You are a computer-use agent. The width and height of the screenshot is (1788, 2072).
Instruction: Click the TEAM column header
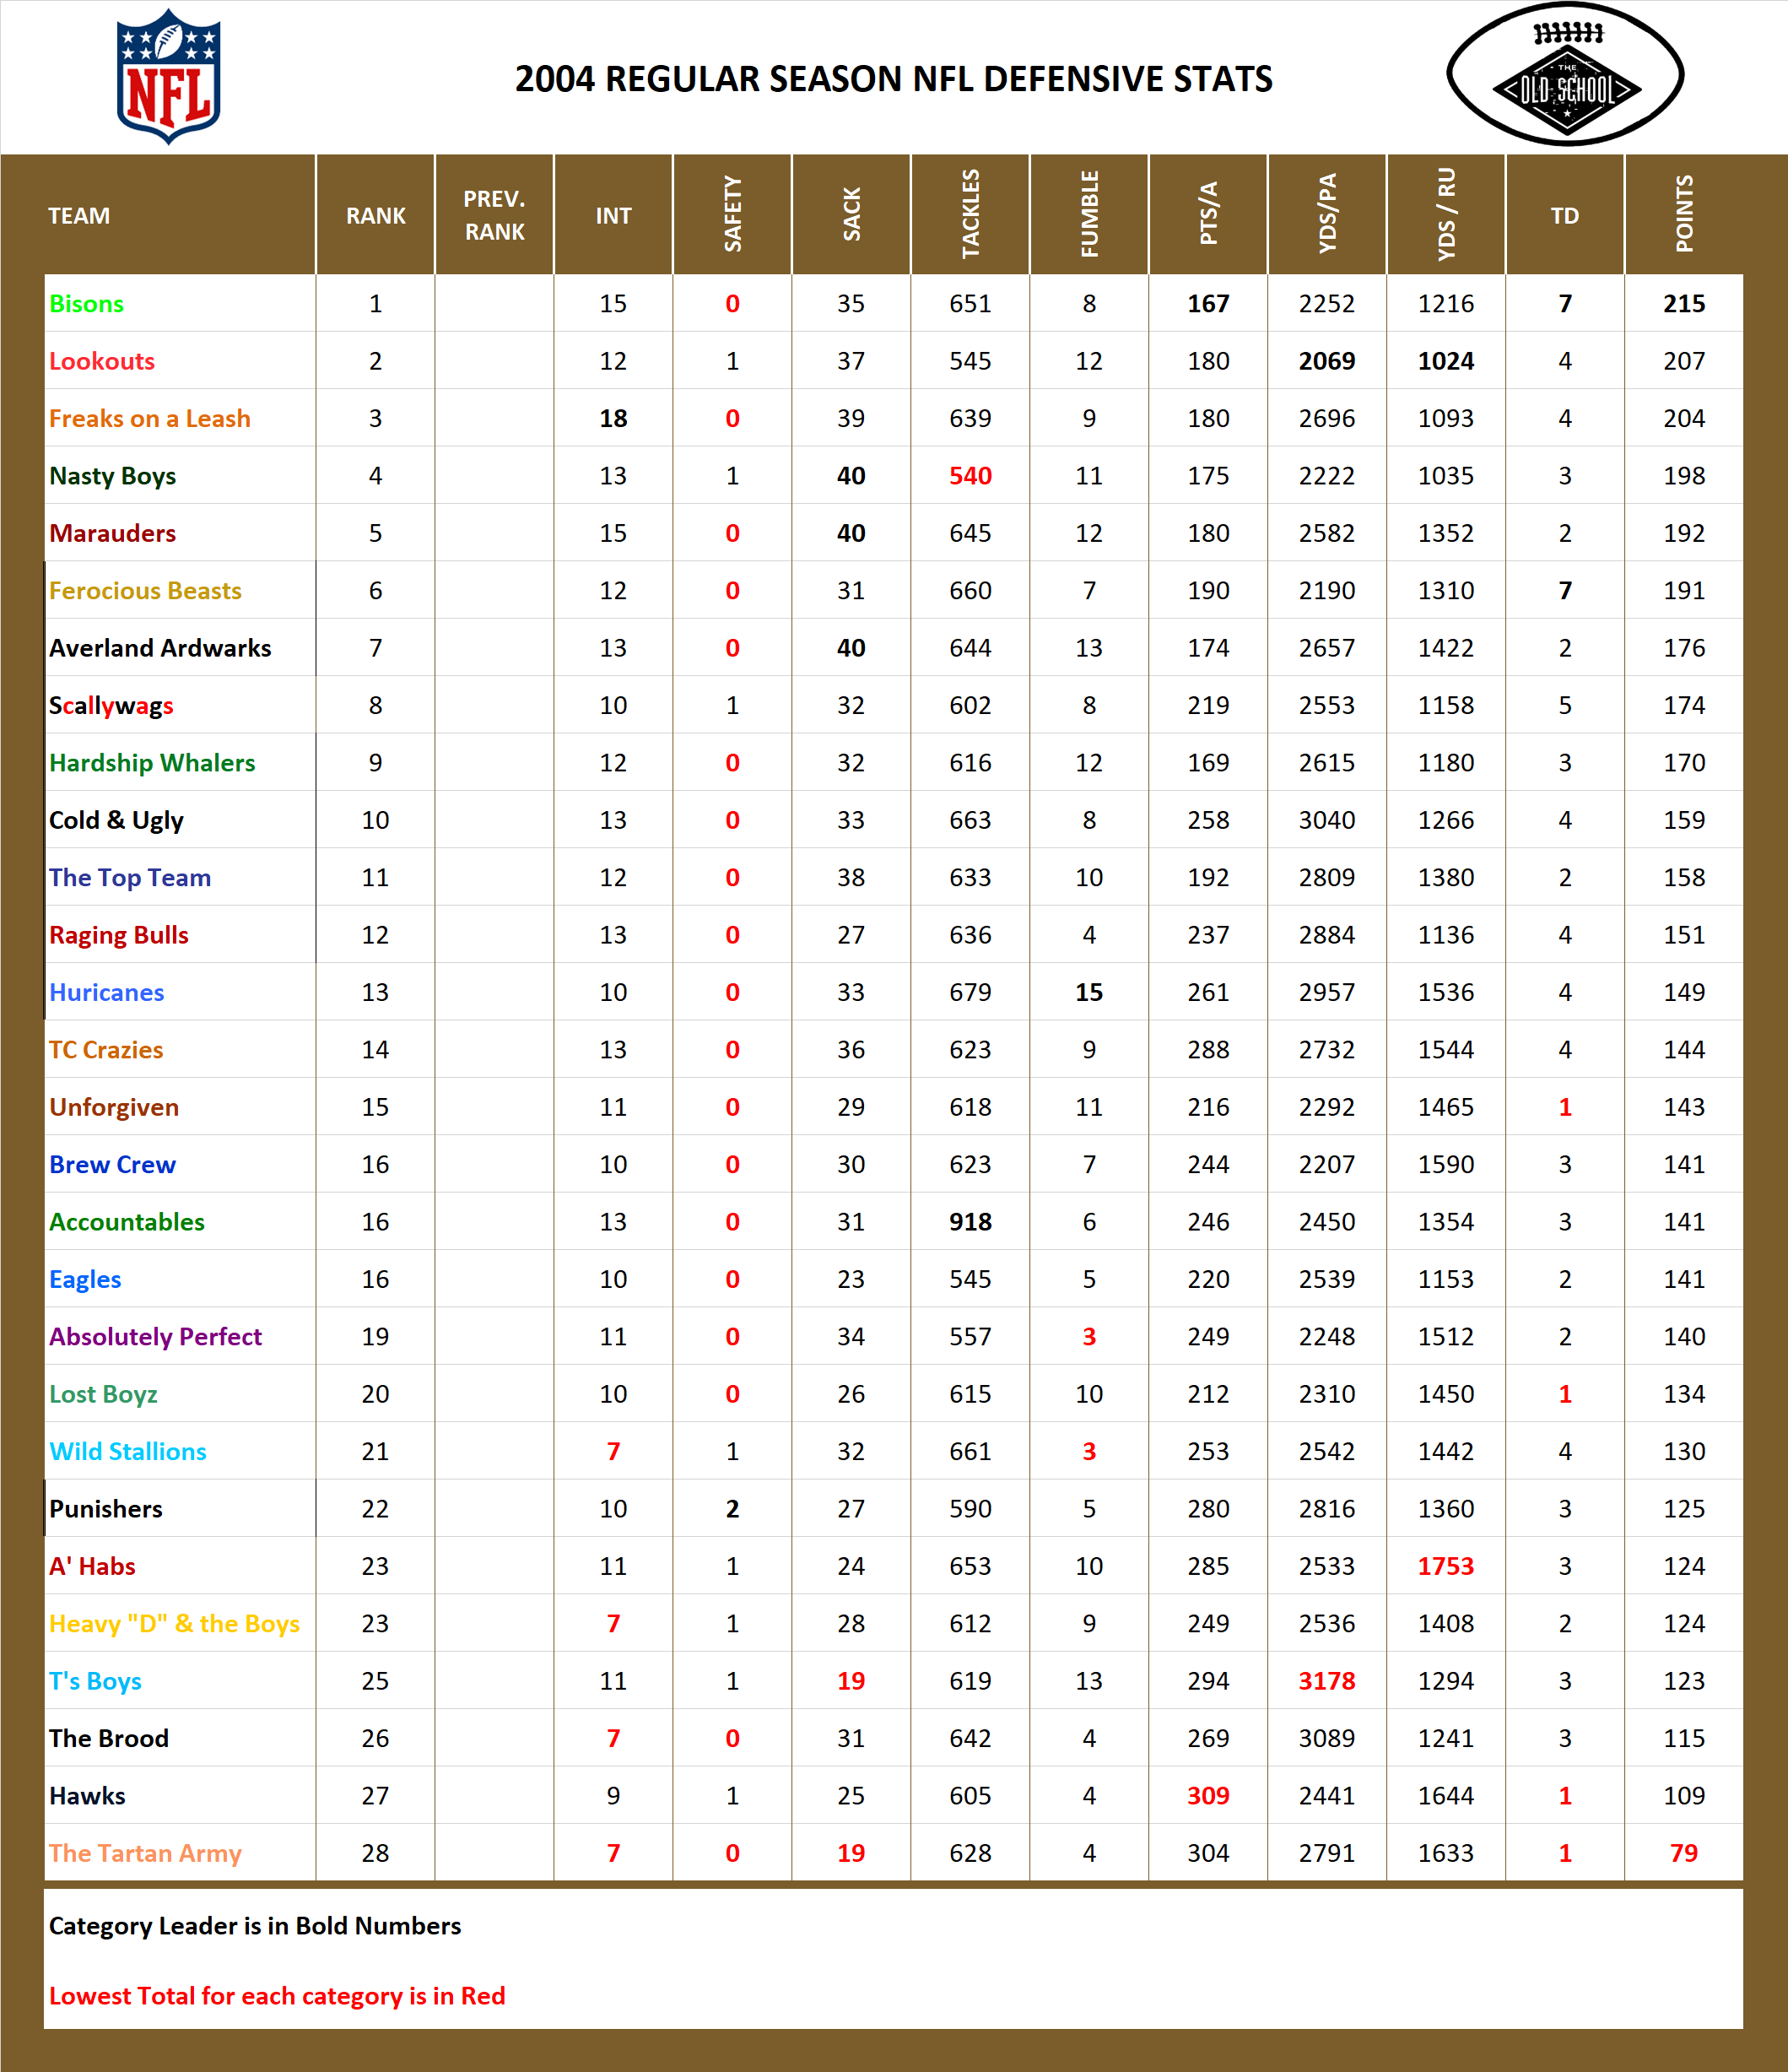coord(79,215)
